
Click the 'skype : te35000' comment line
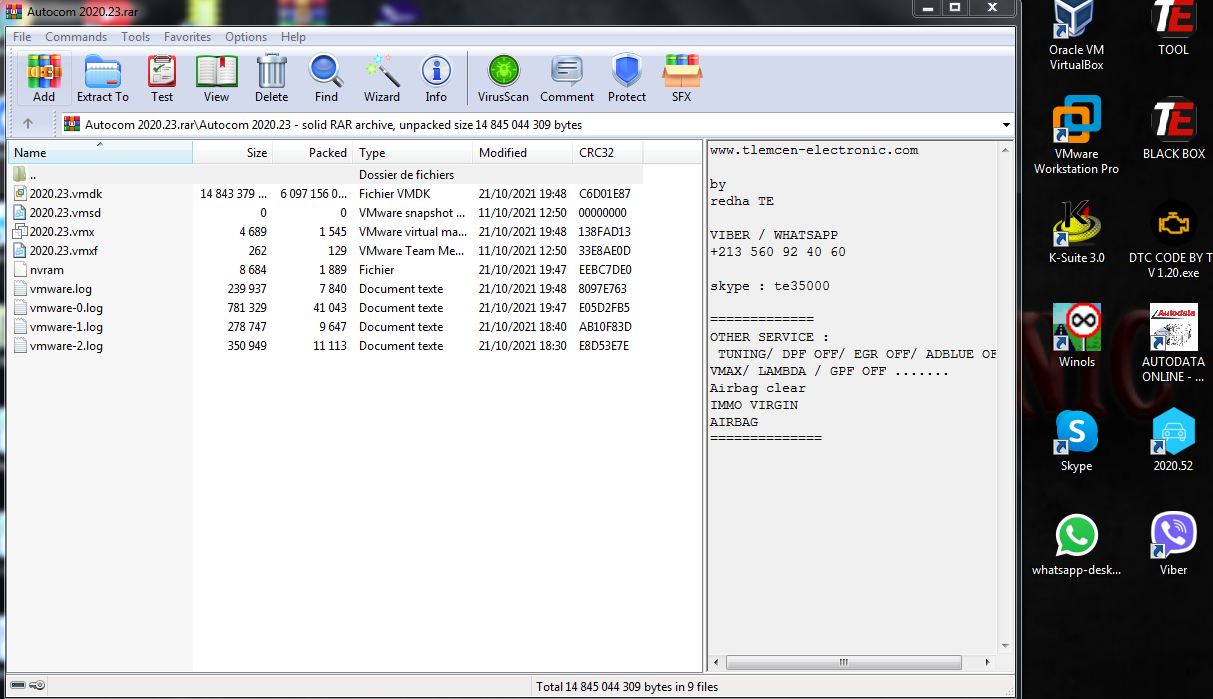(x=770, y=286)
